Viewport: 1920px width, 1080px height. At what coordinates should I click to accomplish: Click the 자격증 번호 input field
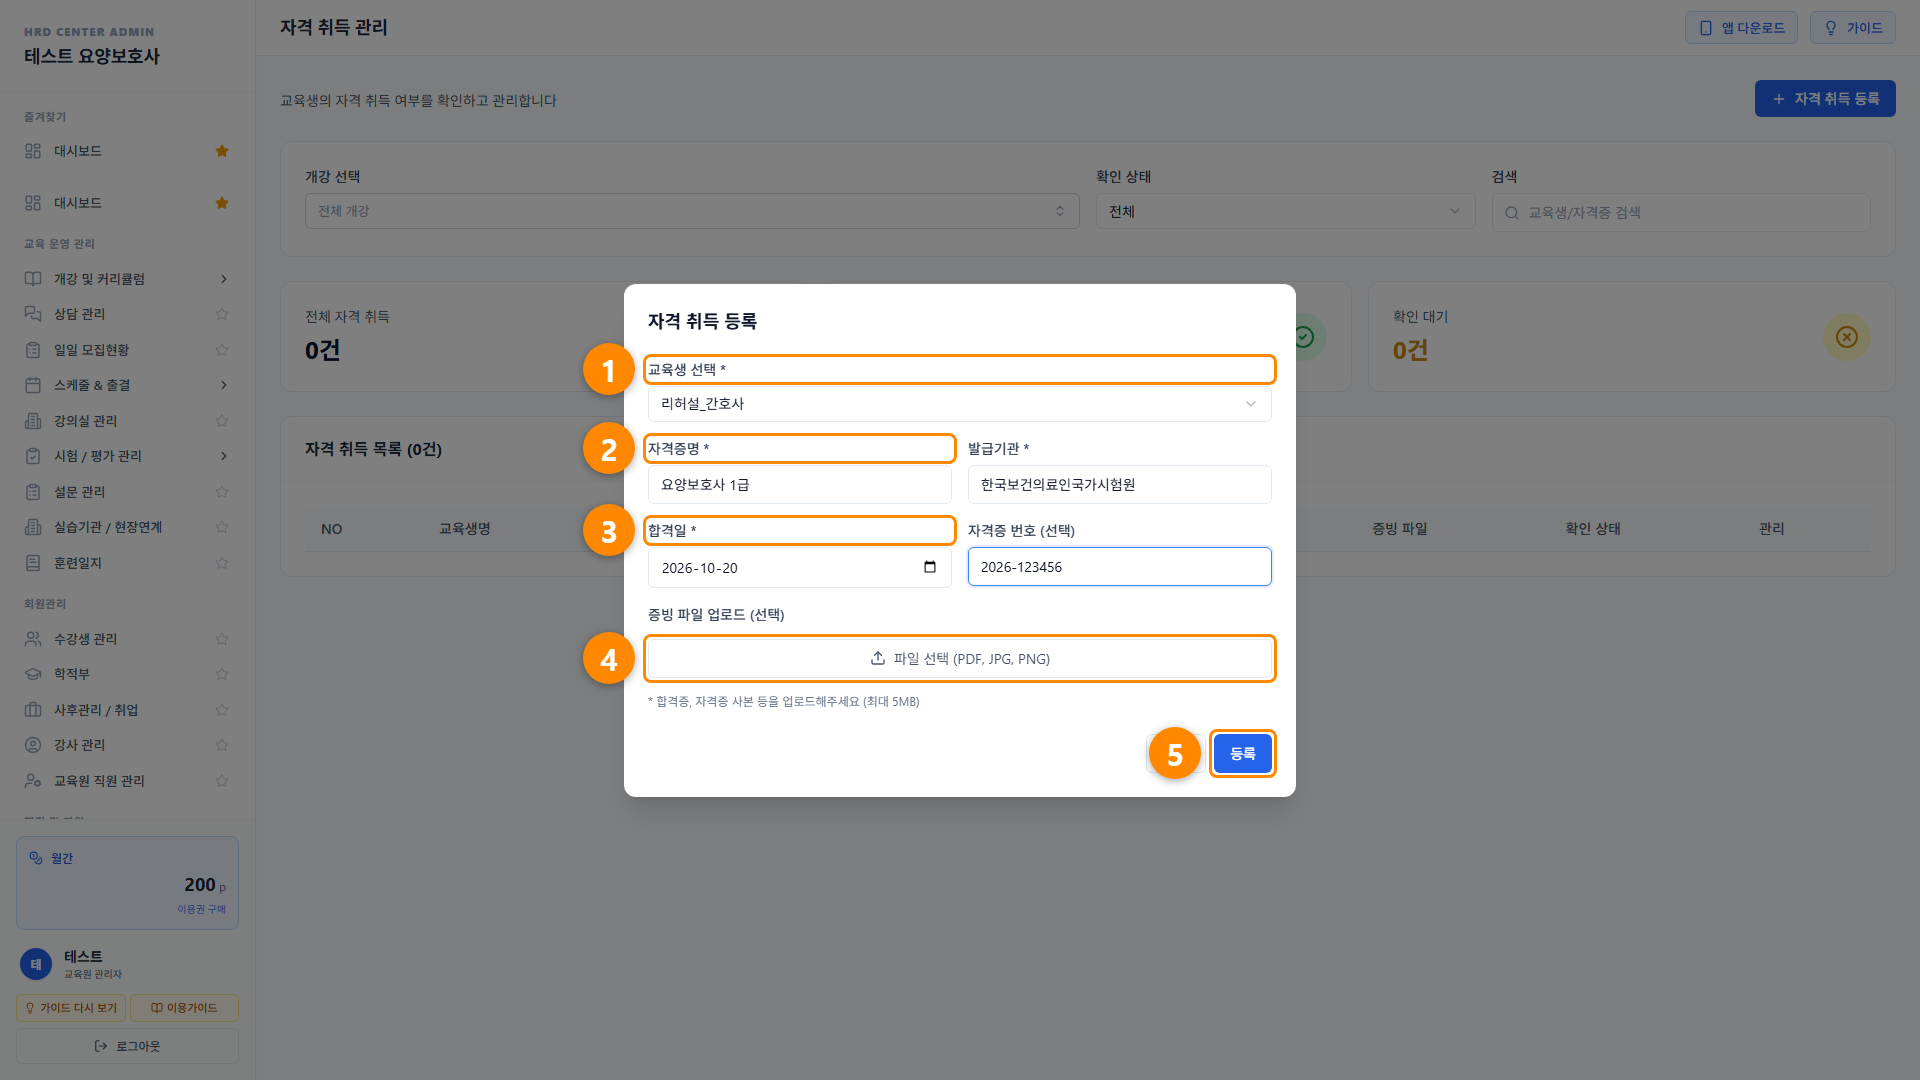click(1120, 567)
